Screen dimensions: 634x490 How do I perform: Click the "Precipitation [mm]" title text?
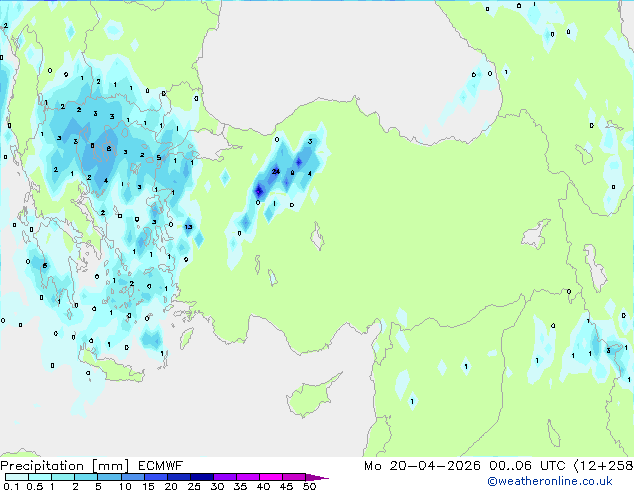pyautogui.click(x=65, y=466)
